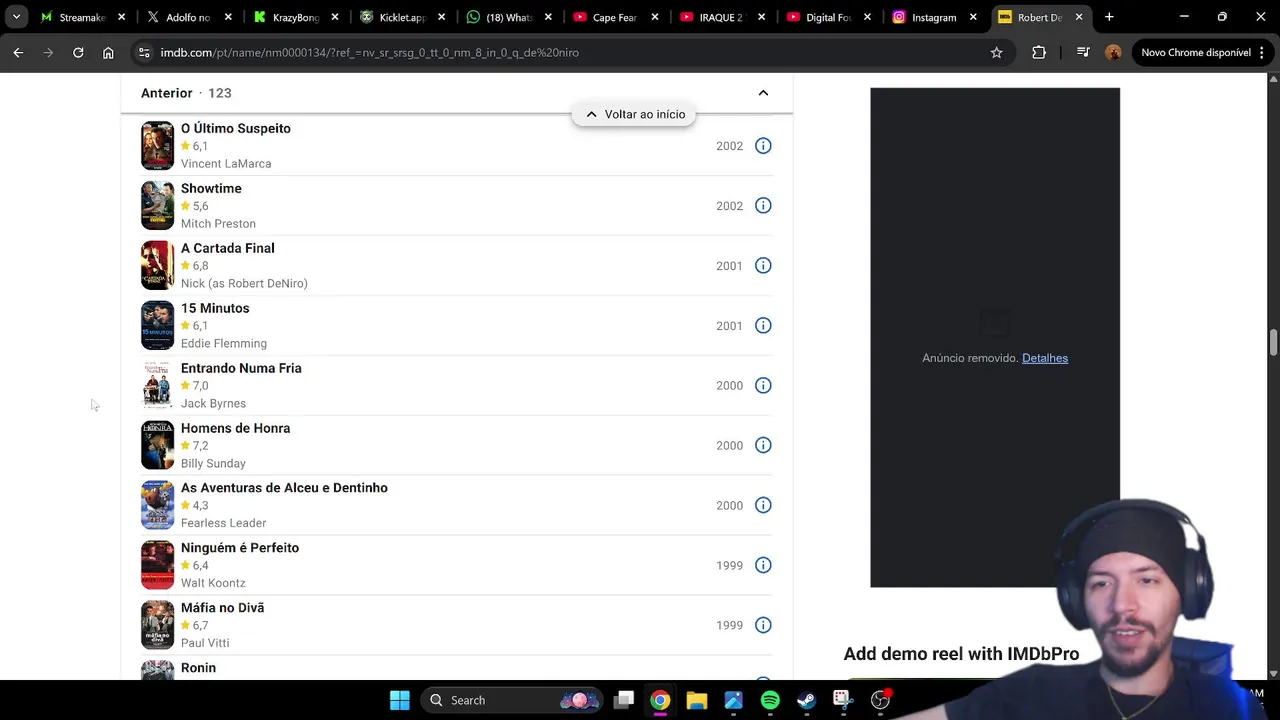
Task: Switch to WhatsApp tab
Action: click(x=508, y=17)
